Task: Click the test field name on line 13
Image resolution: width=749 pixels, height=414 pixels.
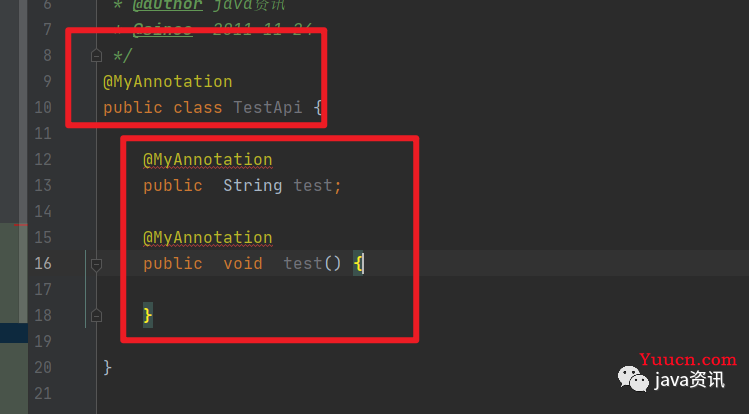Action: 312,185
